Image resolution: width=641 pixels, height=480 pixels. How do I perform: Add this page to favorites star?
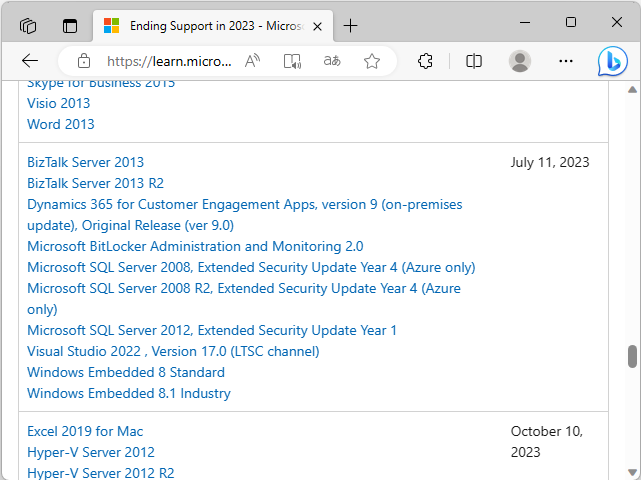point(372,61)
